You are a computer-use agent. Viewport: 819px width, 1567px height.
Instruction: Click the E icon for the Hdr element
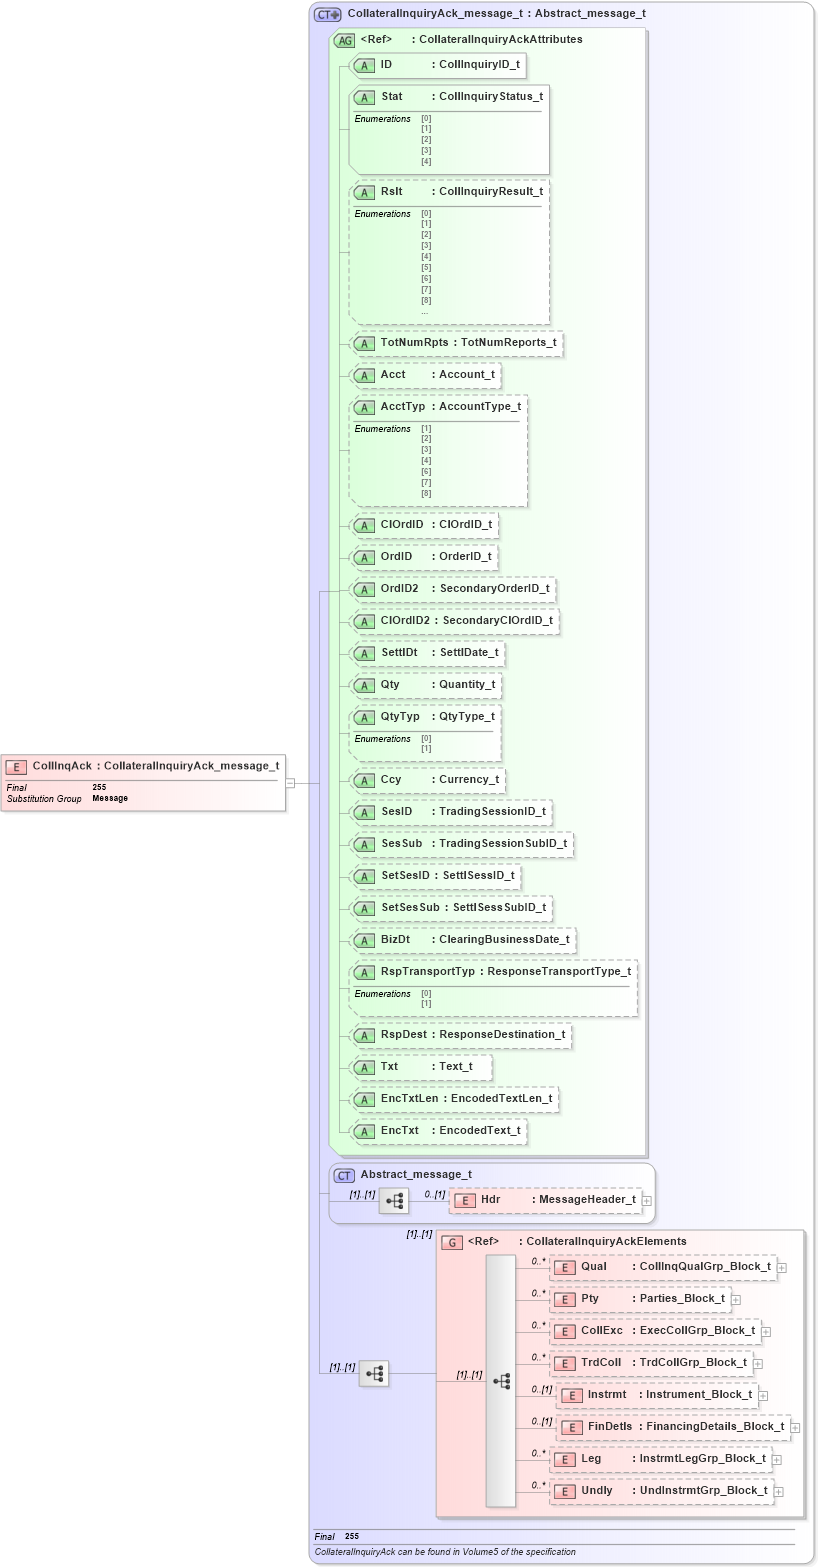[x=465, y=1199]
